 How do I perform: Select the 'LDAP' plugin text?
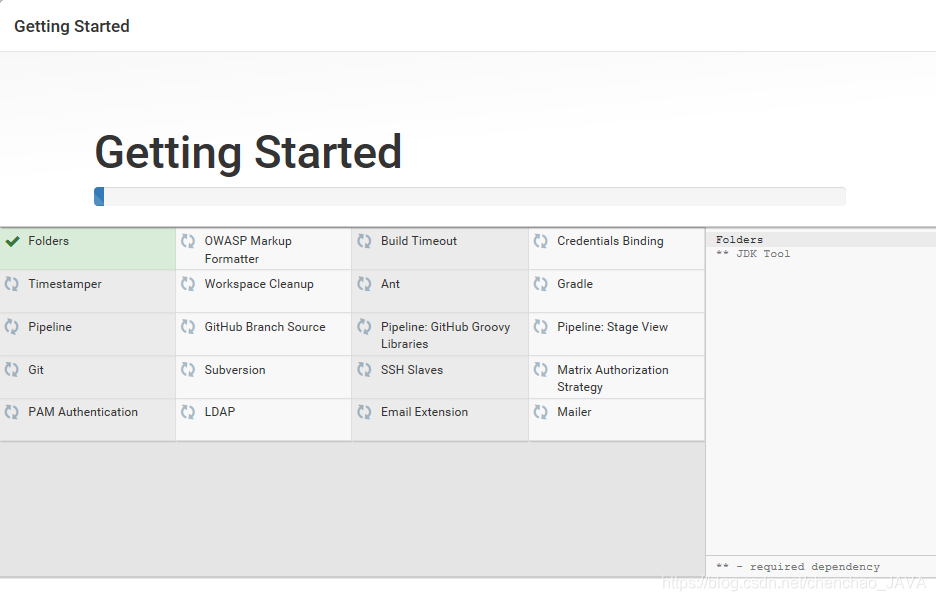pos(220,412)
